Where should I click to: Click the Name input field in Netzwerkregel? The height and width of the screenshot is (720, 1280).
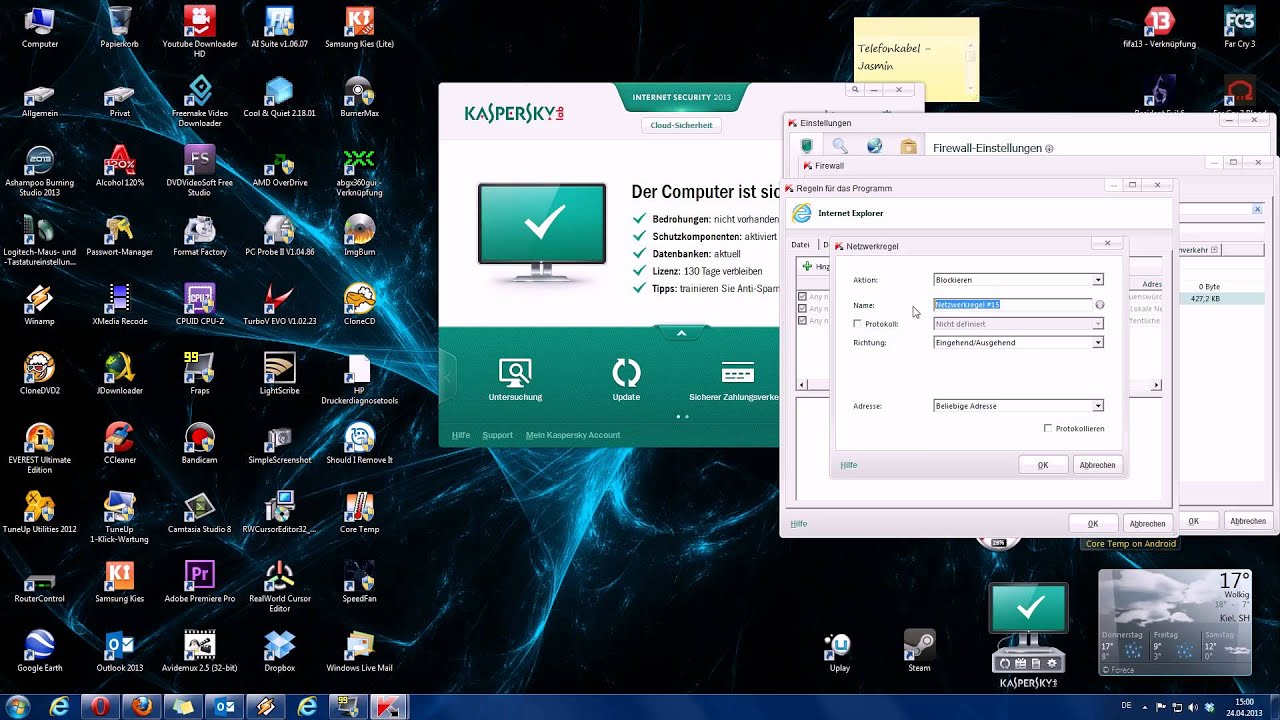(1013, 305)
